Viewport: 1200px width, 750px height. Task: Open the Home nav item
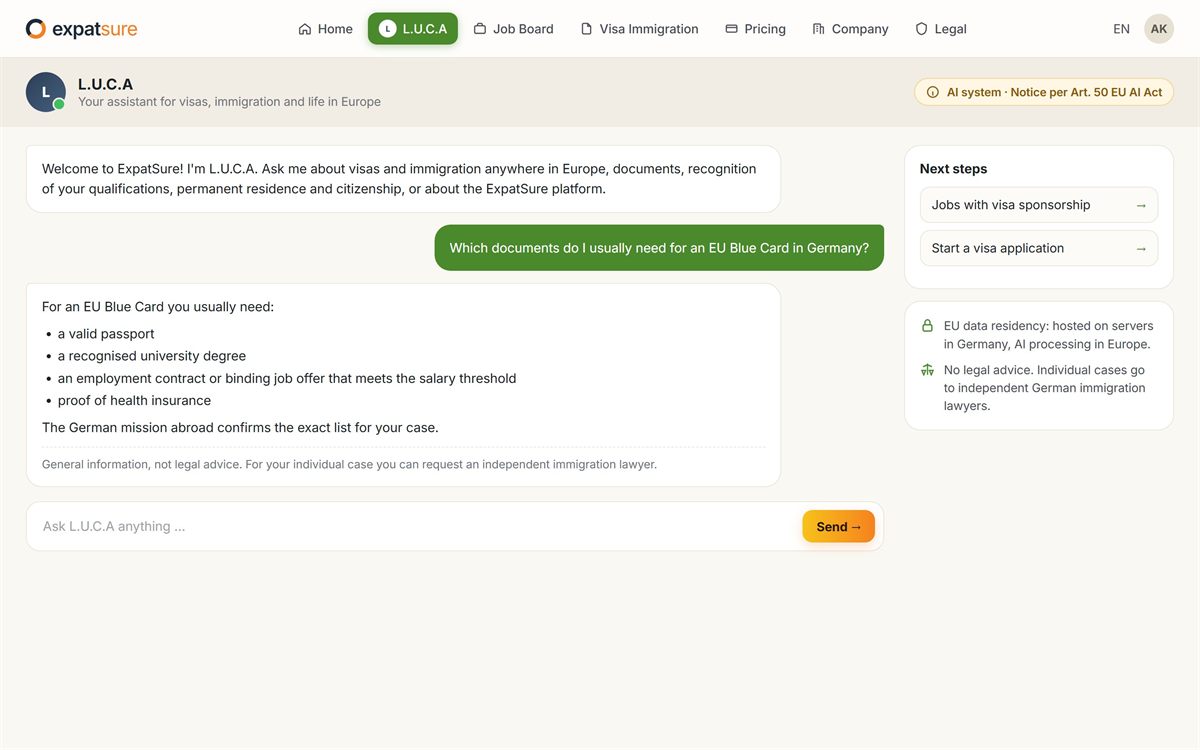(325, 29)
